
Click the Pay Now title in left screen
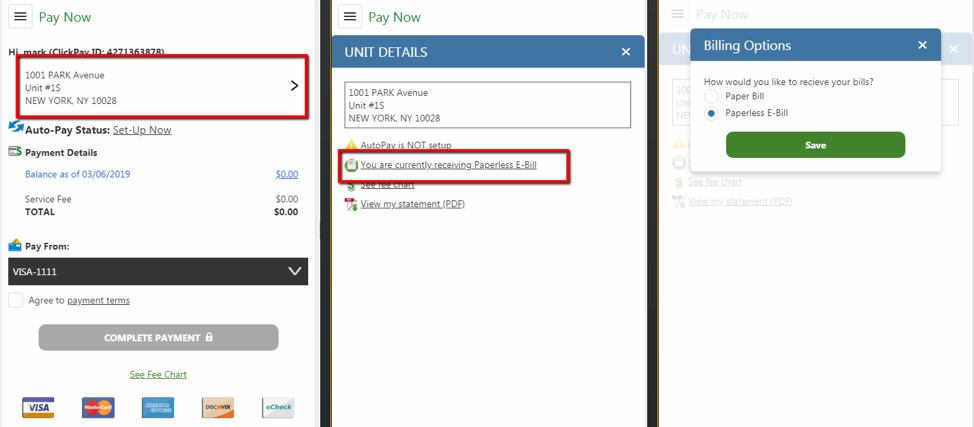[x=65, y=17]
